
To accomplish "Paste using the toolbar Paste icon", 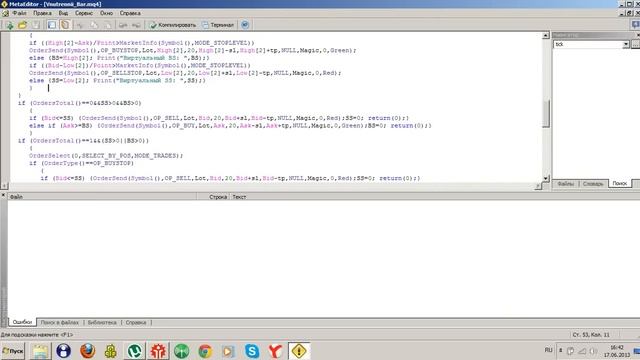I will [x=107, y=25].
